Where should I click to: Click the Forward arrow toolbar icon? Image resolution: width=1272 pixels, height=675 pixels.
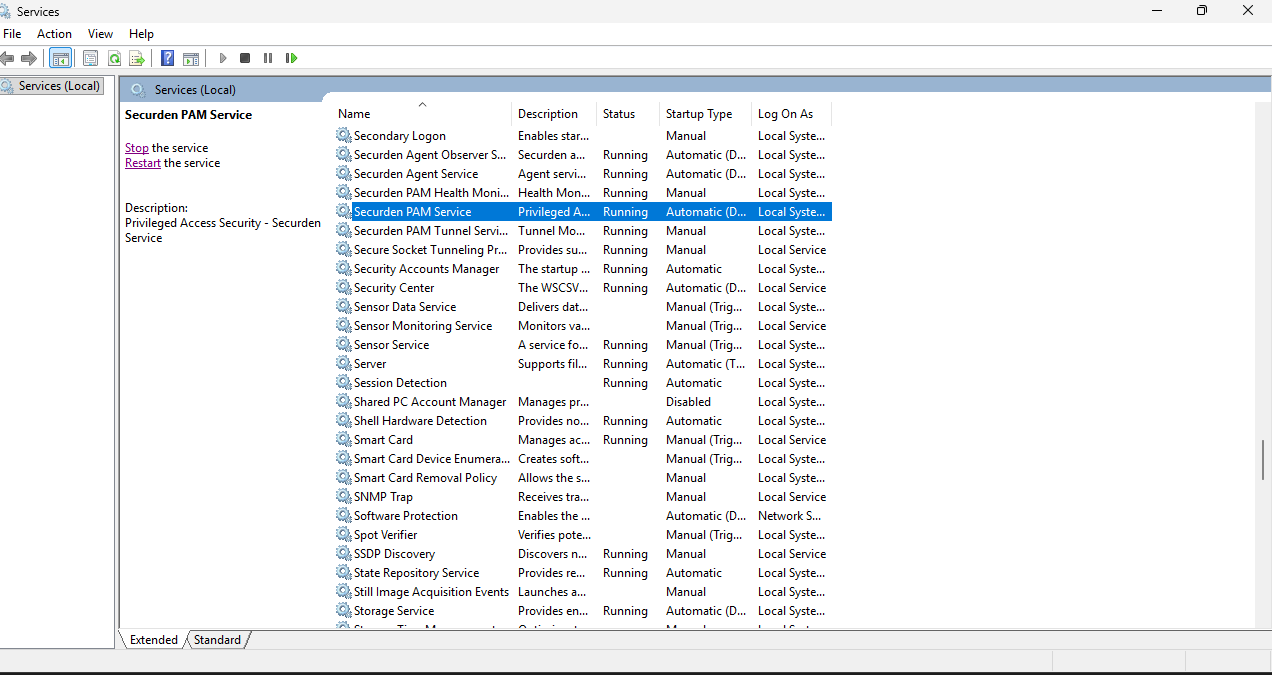click(x=29, y=58)
